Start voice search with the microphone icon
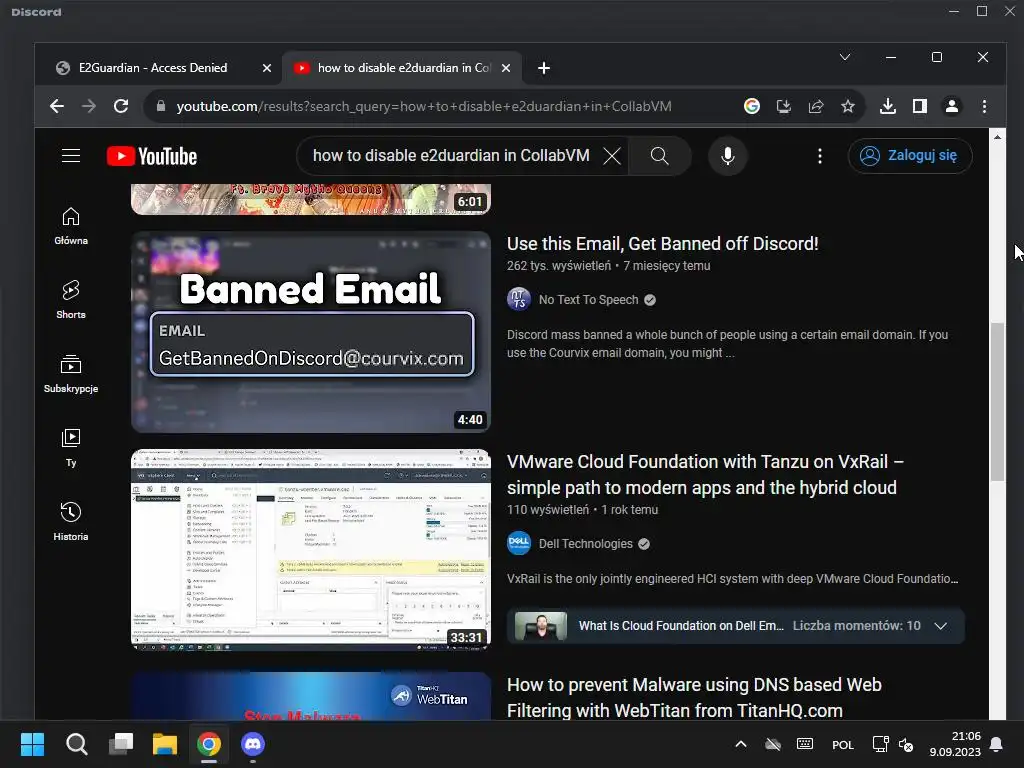This screenshot has height=768, width=1024. [728, 156]
